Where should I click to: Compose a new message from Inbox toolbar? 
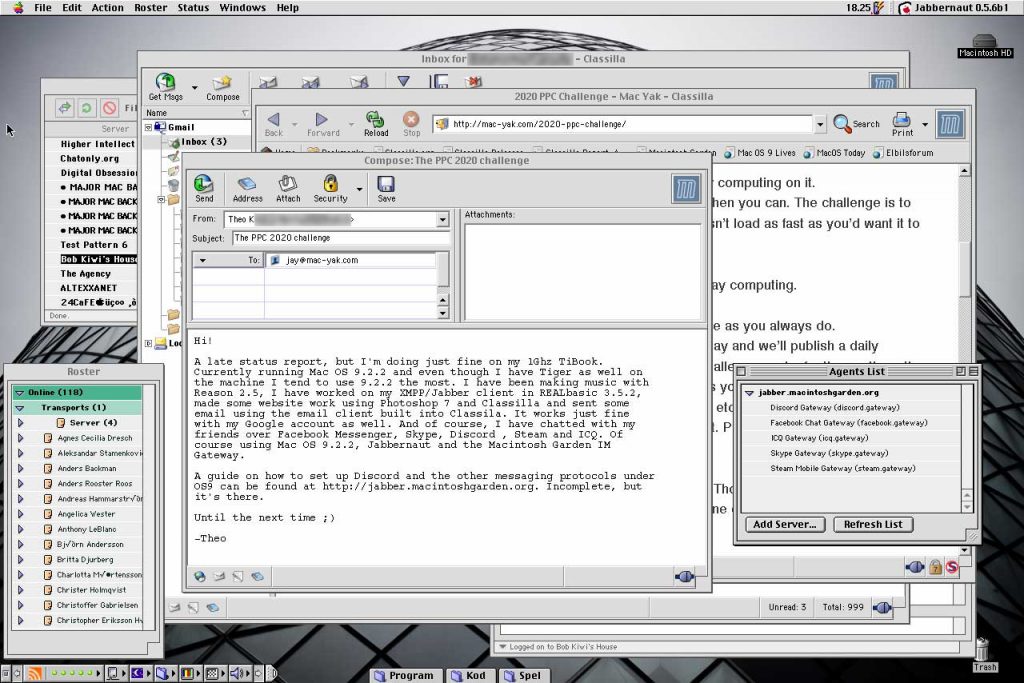click(x=223, y=87)
